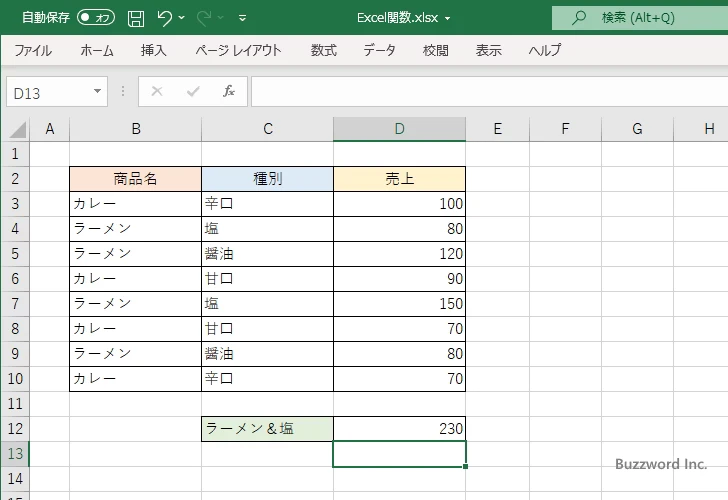Select the 醤油 cell in row 5
Image resolution: width=728 pixels, height=500 pixels.
pos(267,254)
